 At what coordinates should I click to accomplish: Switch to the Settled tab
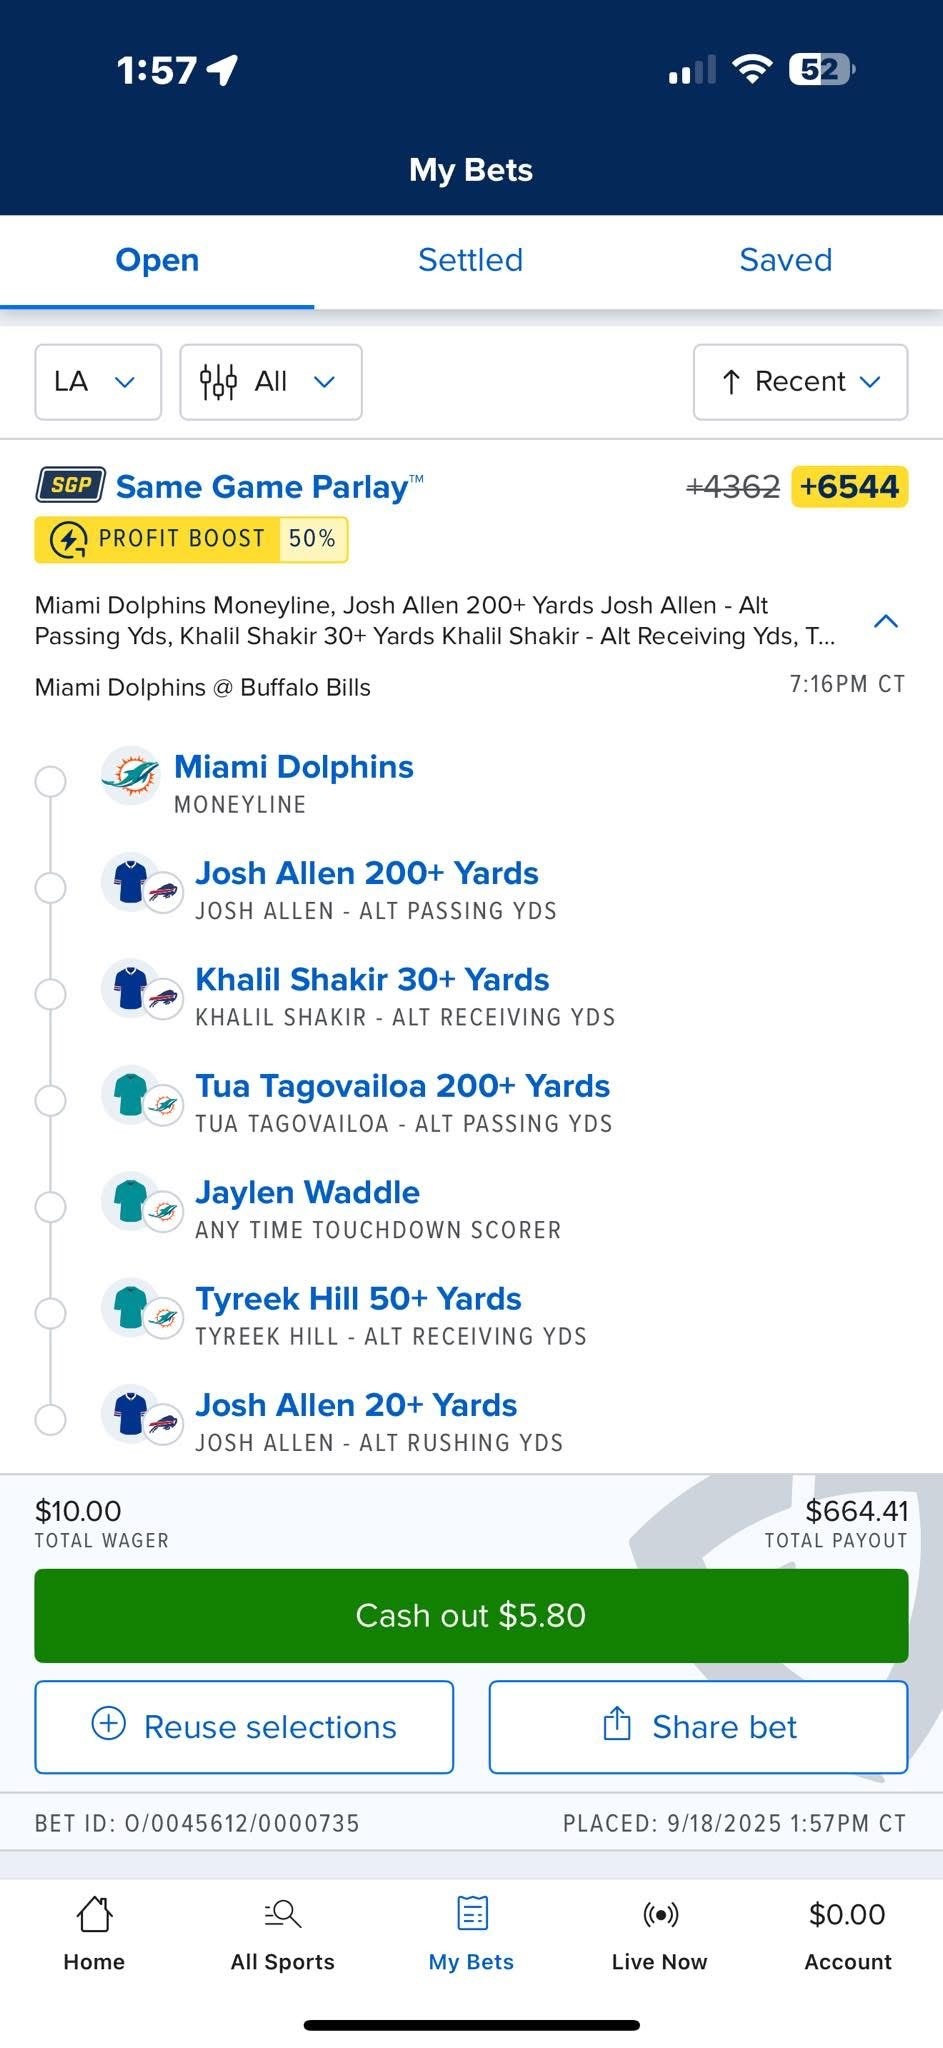click(470, 260)
